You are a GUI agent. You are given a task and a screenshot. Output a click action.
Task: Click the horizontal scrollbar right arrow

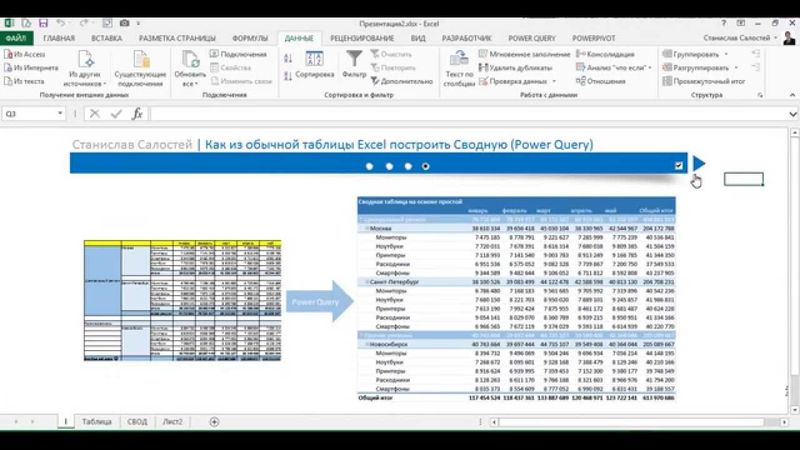point(784,422)
